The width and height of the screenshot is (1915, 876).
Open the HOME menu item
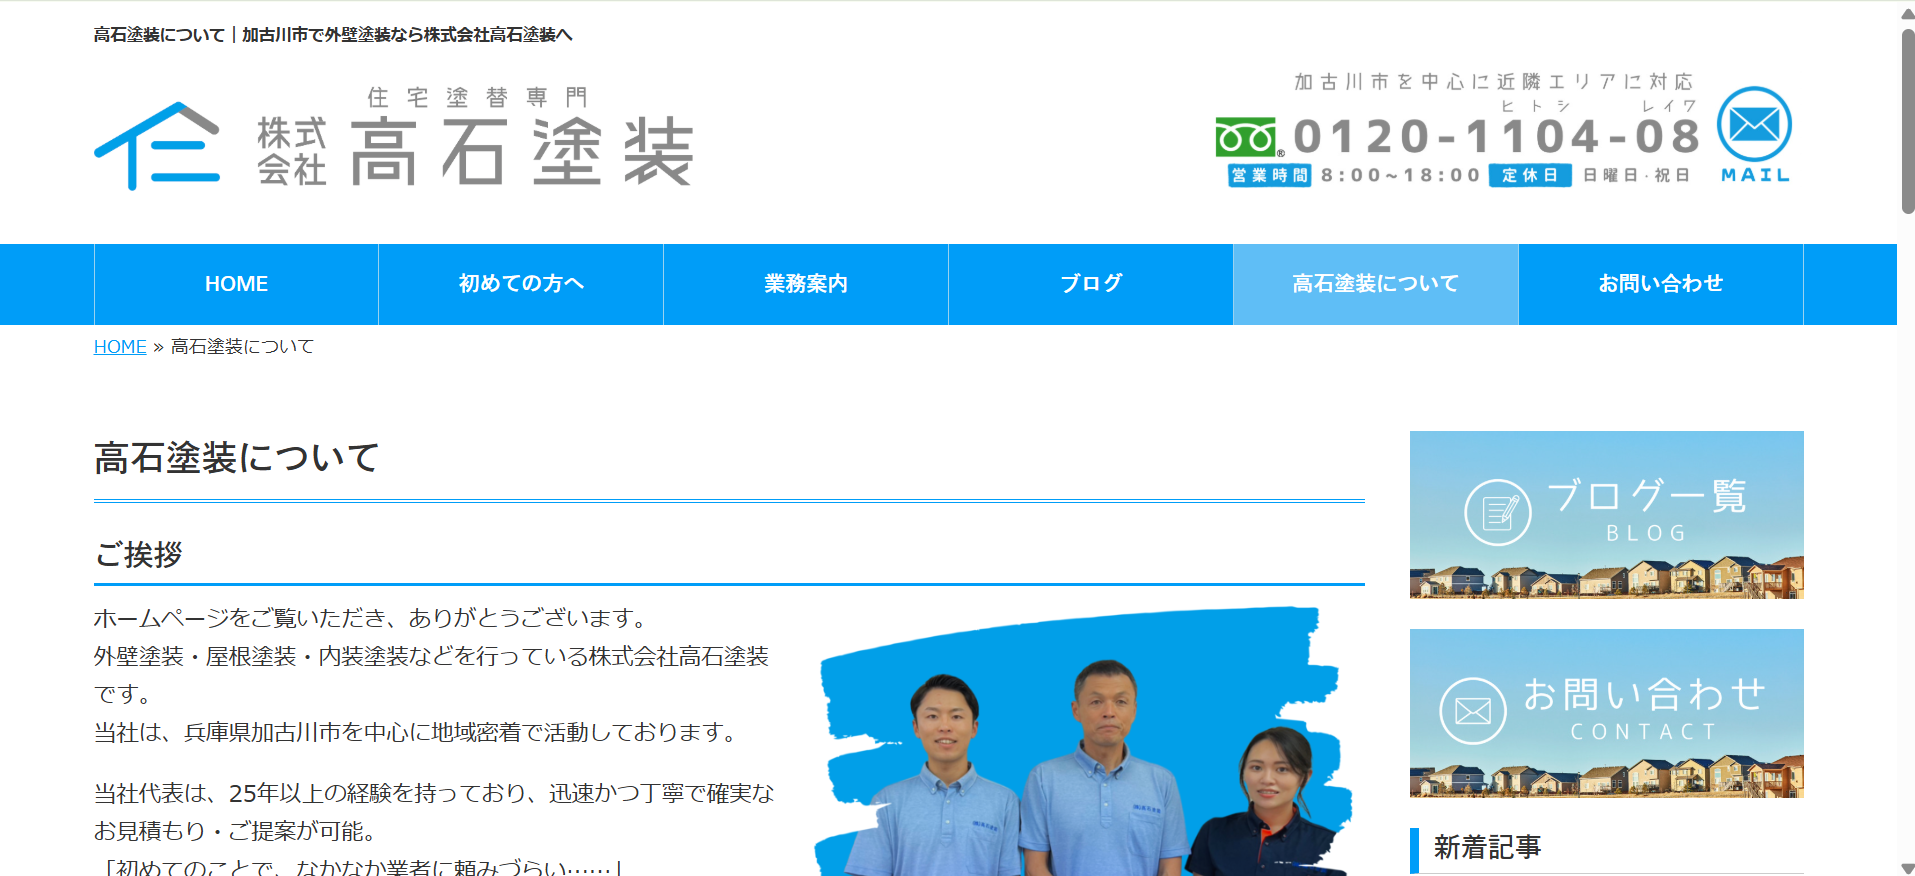pyautogui.click(x=236, y=284)
